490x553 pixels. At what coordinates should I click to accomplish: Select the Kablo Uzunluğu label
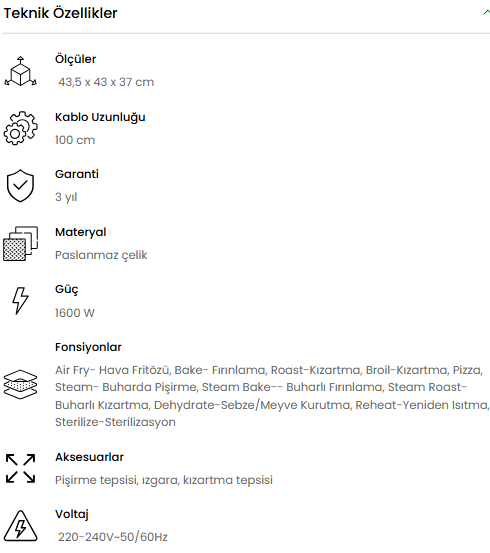100,117
